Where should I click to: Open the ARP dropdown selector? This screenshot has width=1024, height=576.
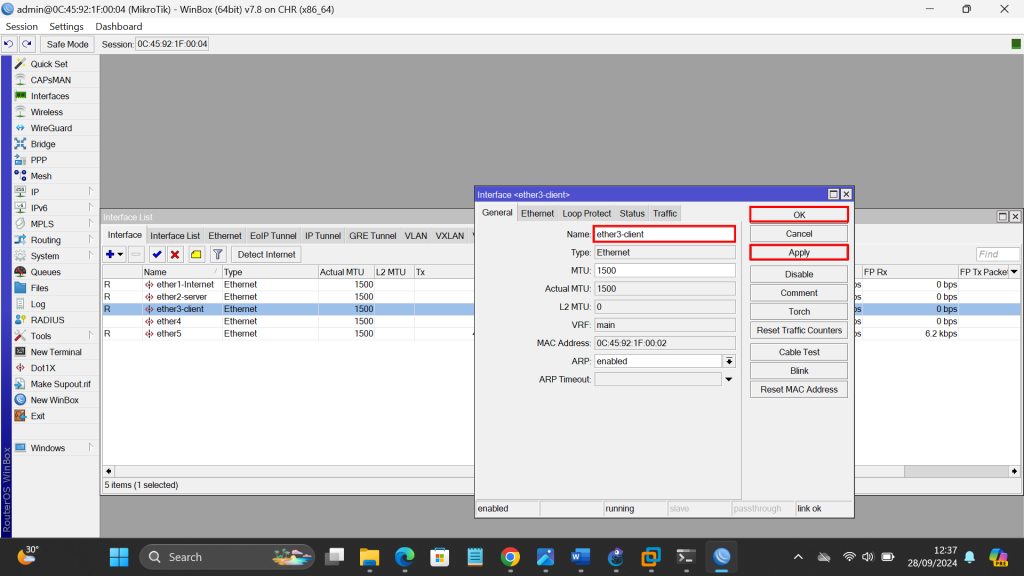(x=729, y=361)
